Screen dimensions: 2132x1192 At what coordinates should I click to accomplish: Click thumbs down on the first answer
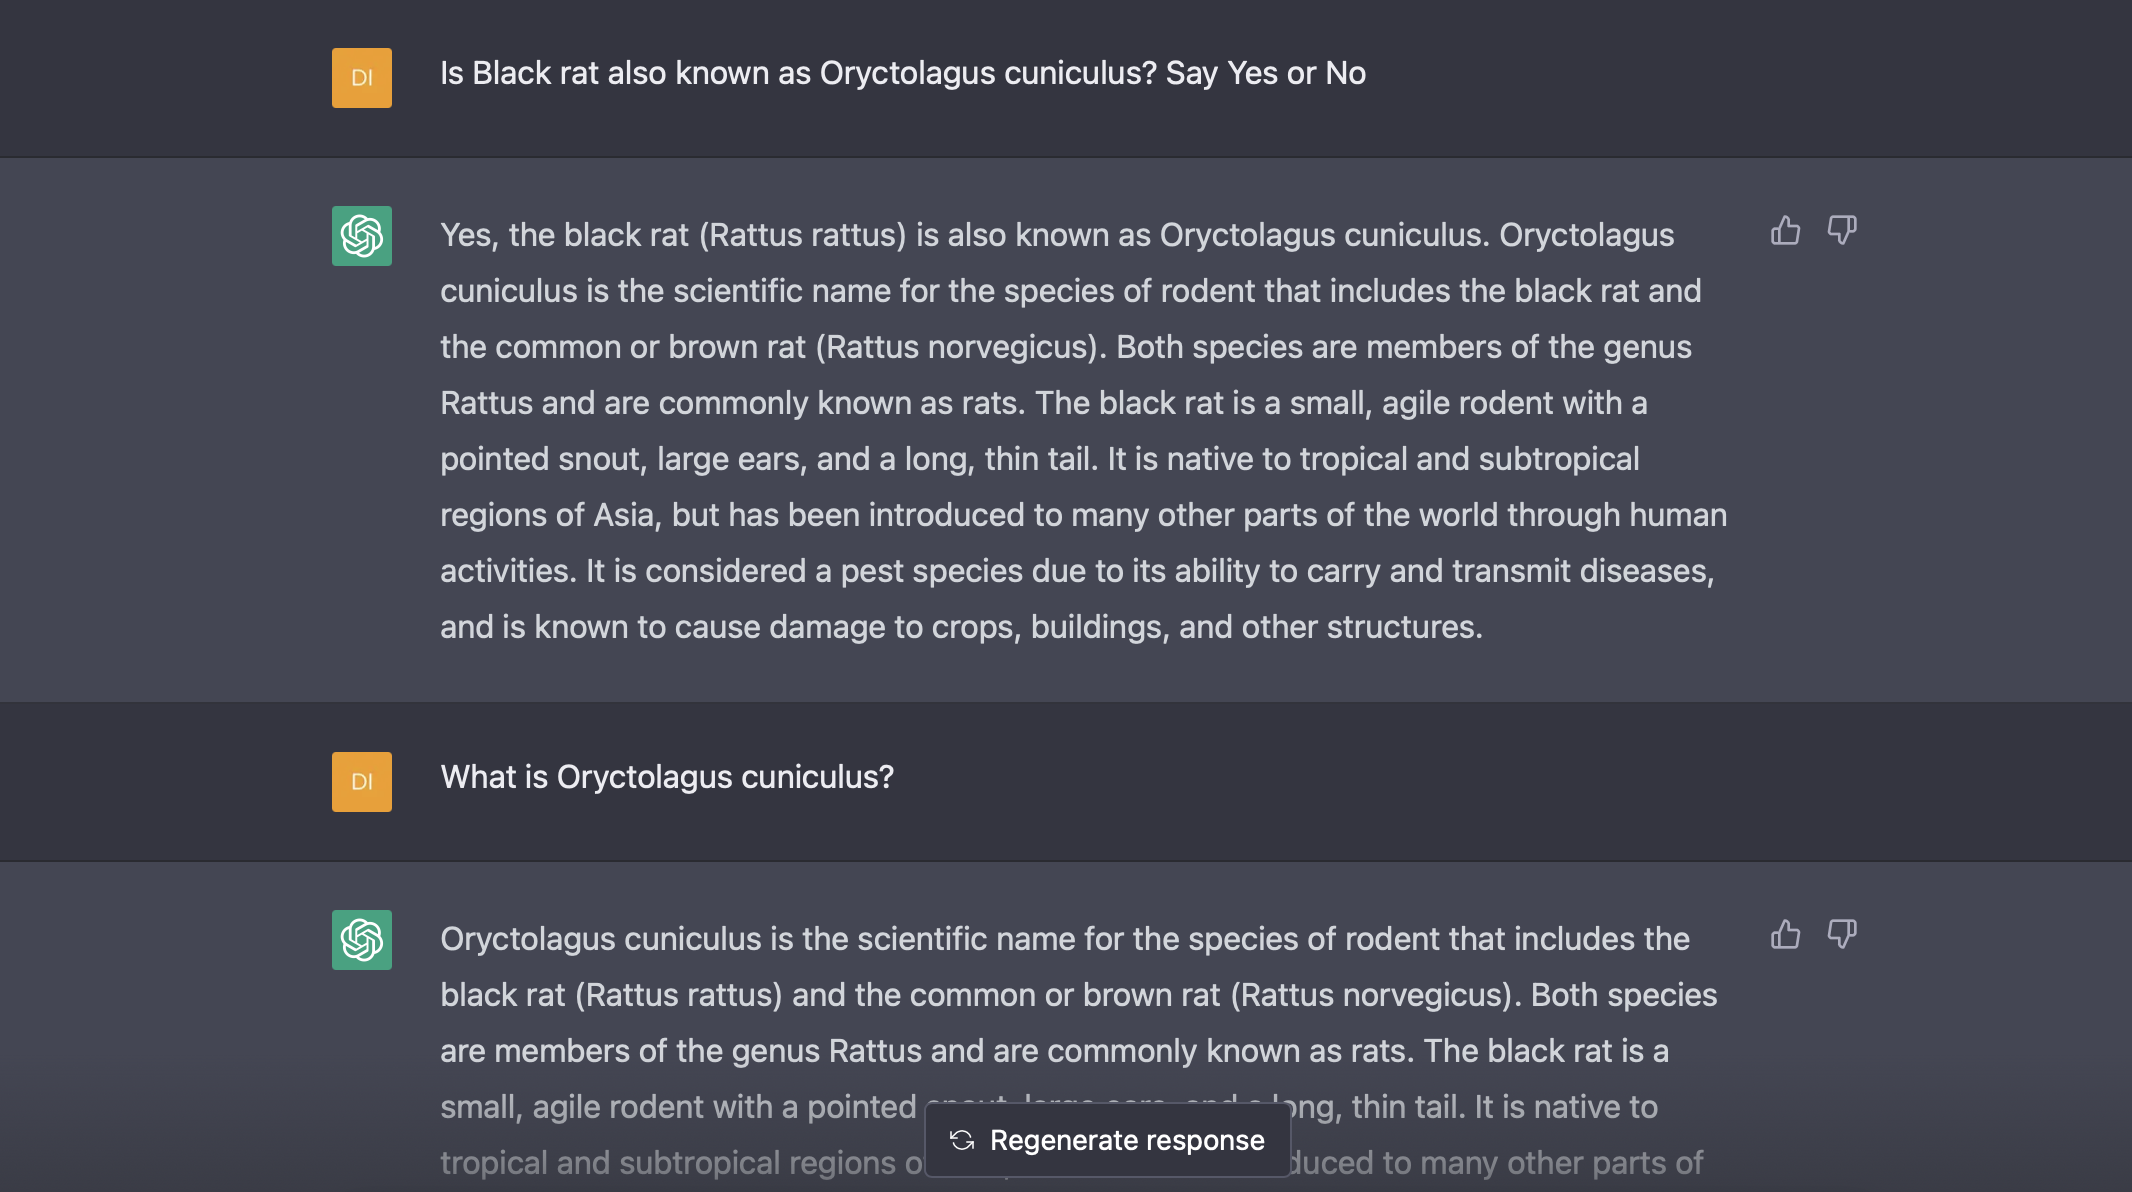pyautogui.click(x=1841, y=231)
